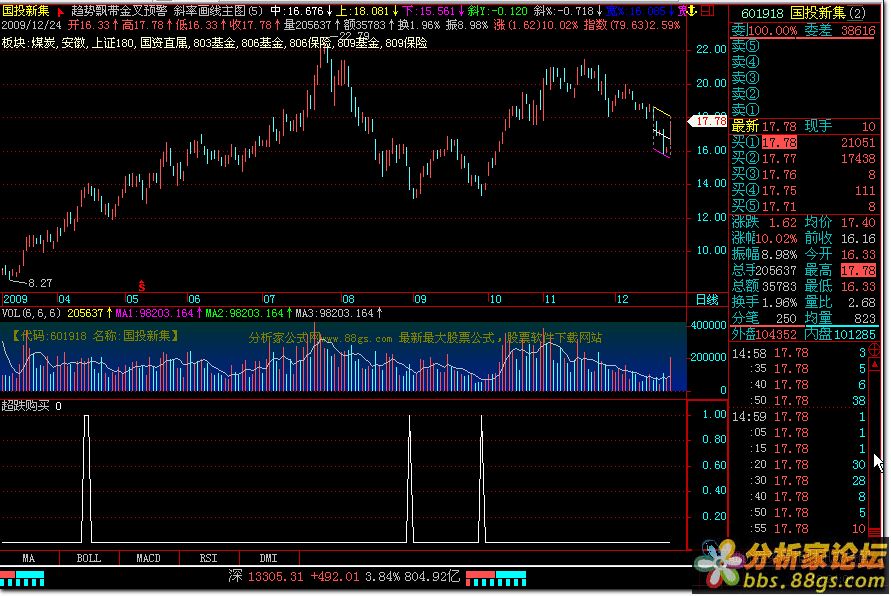Viewport: 891px width, 596px height.
Task: Click the 17.78 price tag on the price axis
Action: tap(710, 121)
